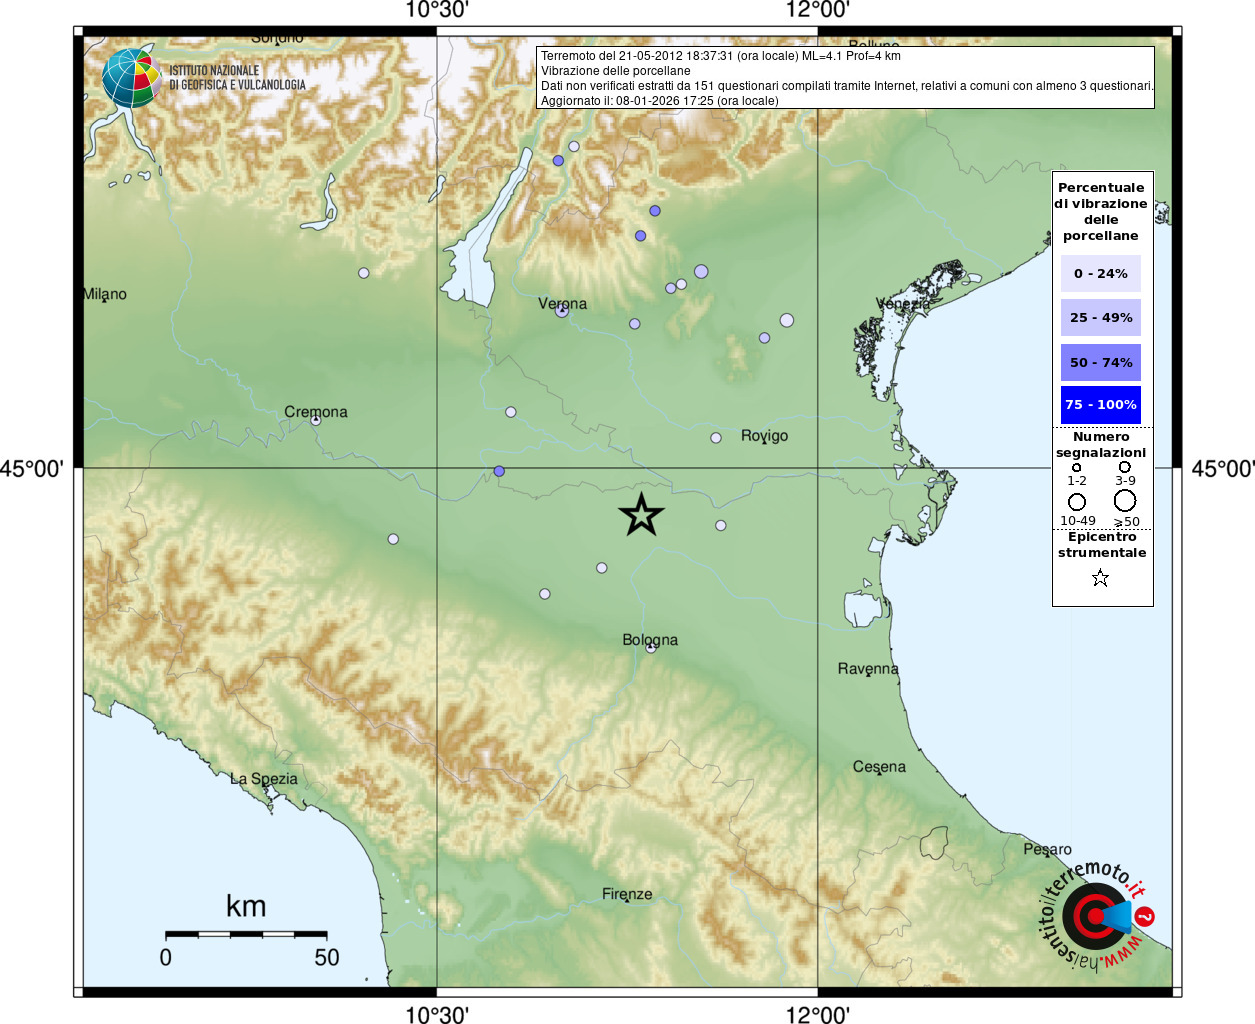The height and width of the screenshot is (1024, 1255).
Task: Click the report marker at Bologna
Action: pos(650,648)
